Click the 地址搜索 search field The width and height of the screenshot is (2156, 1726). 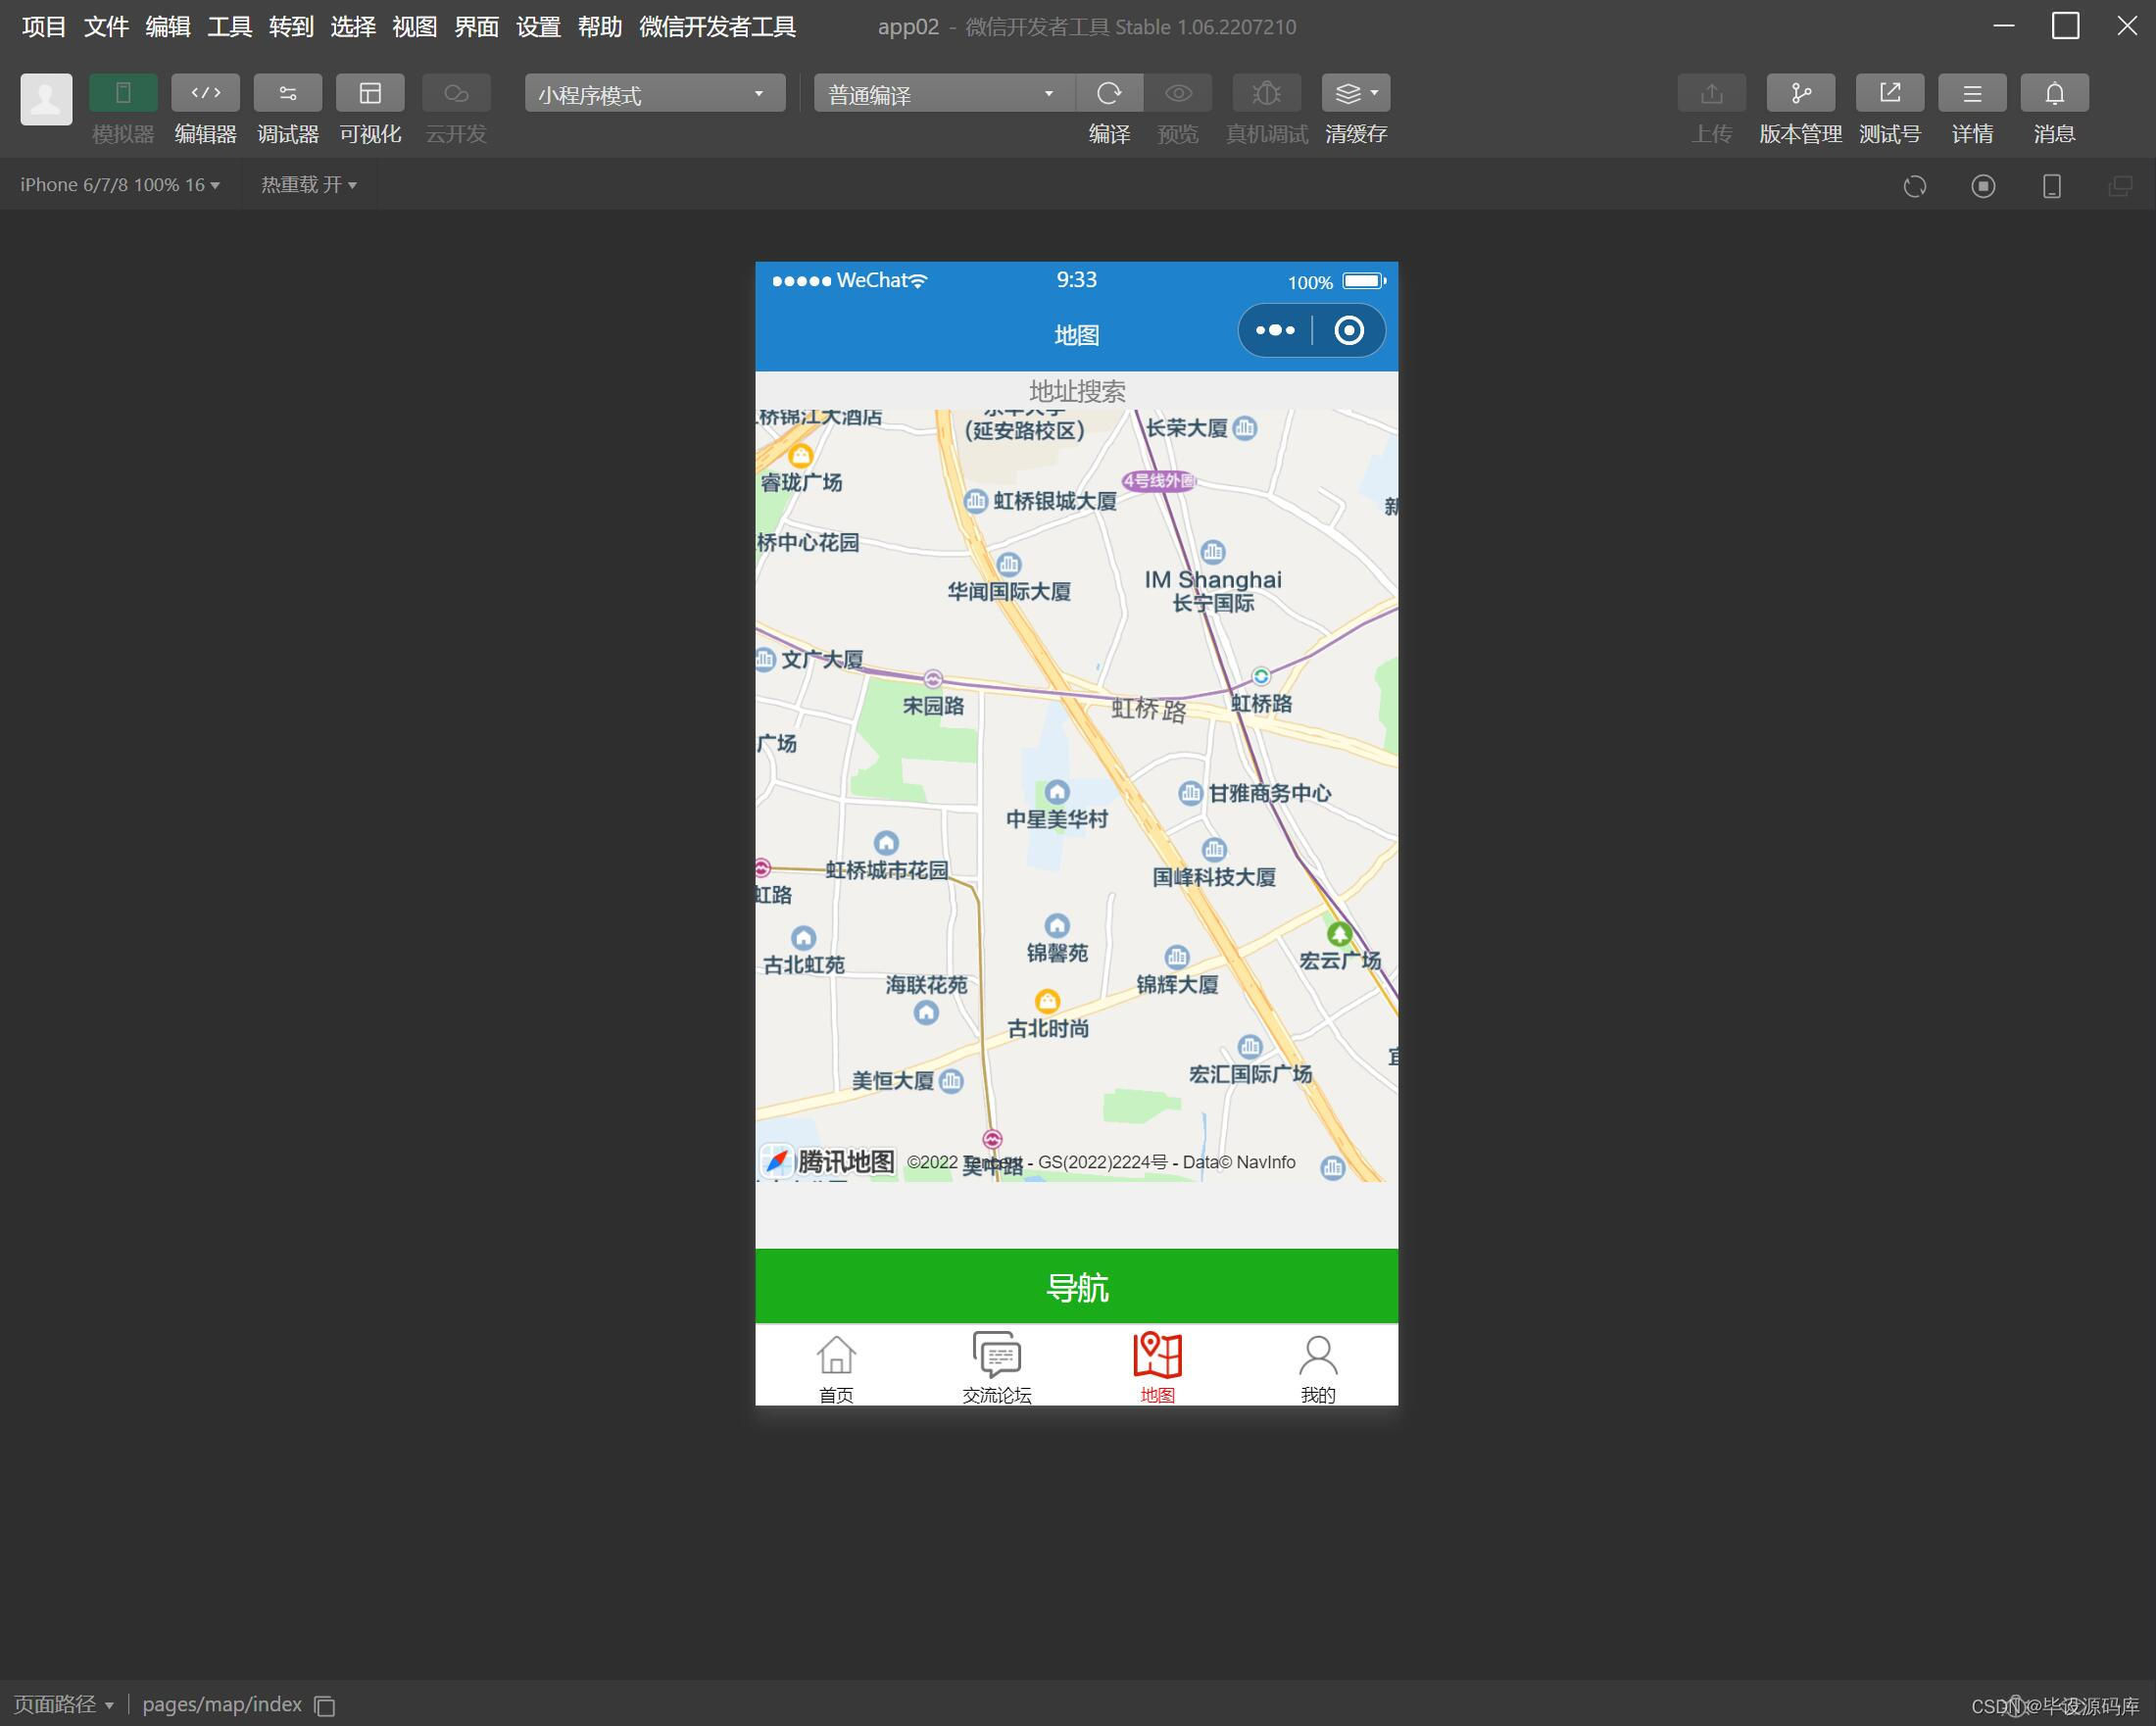(1077, 391)
